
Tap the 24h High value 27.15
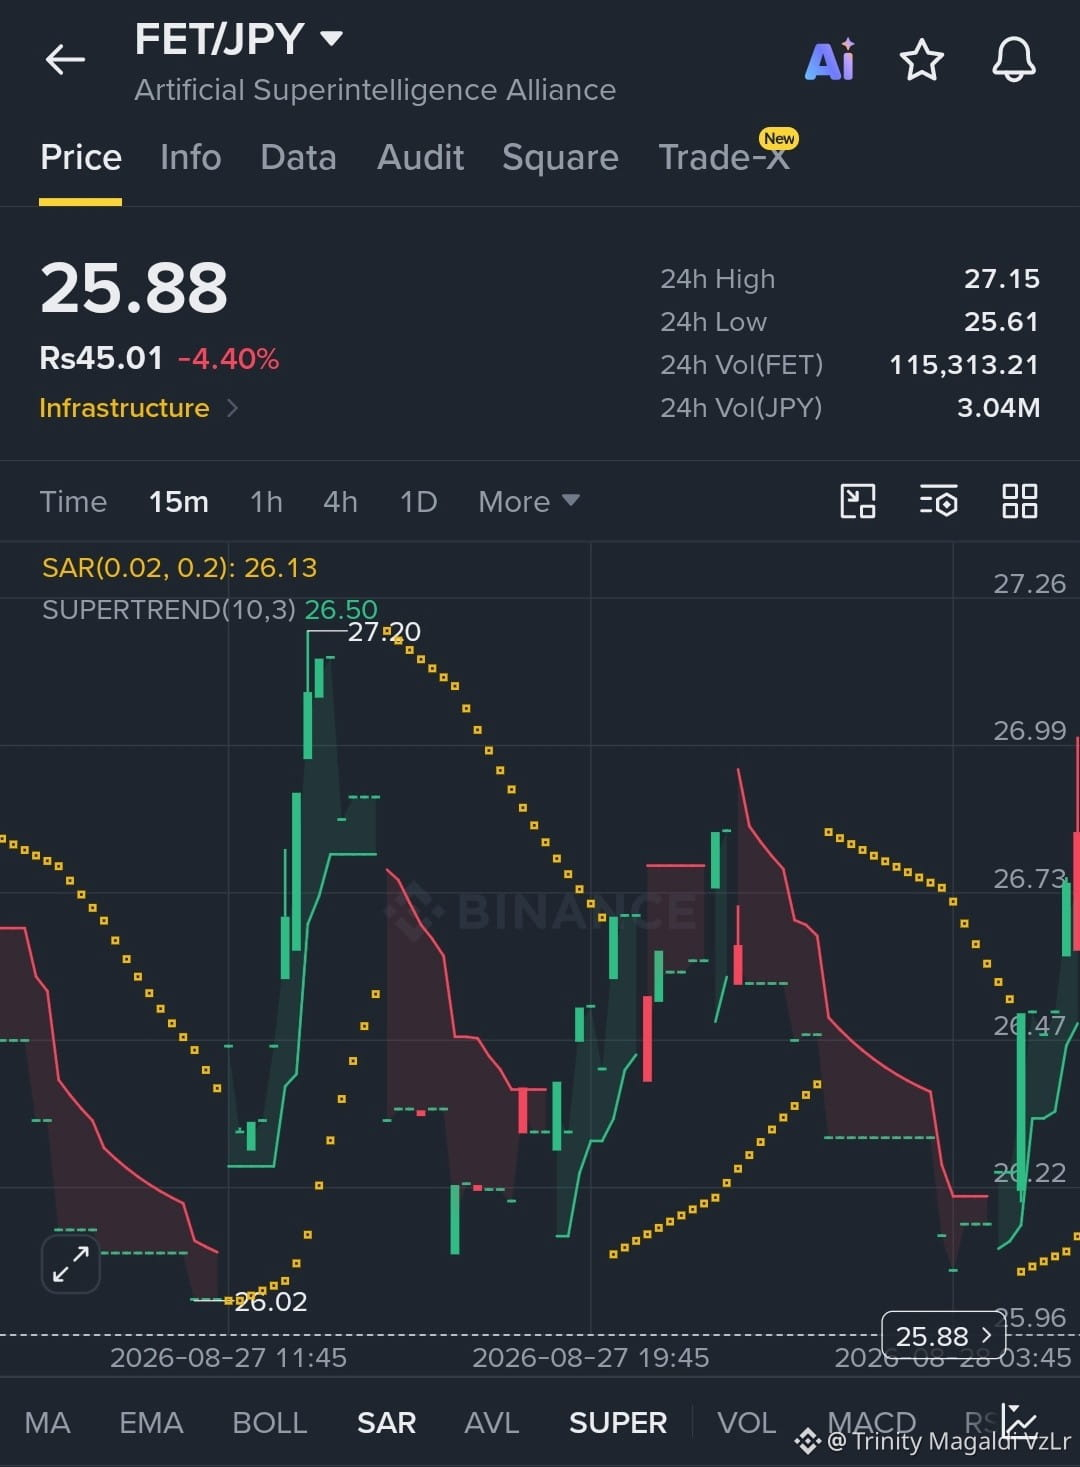point(1001,279)
